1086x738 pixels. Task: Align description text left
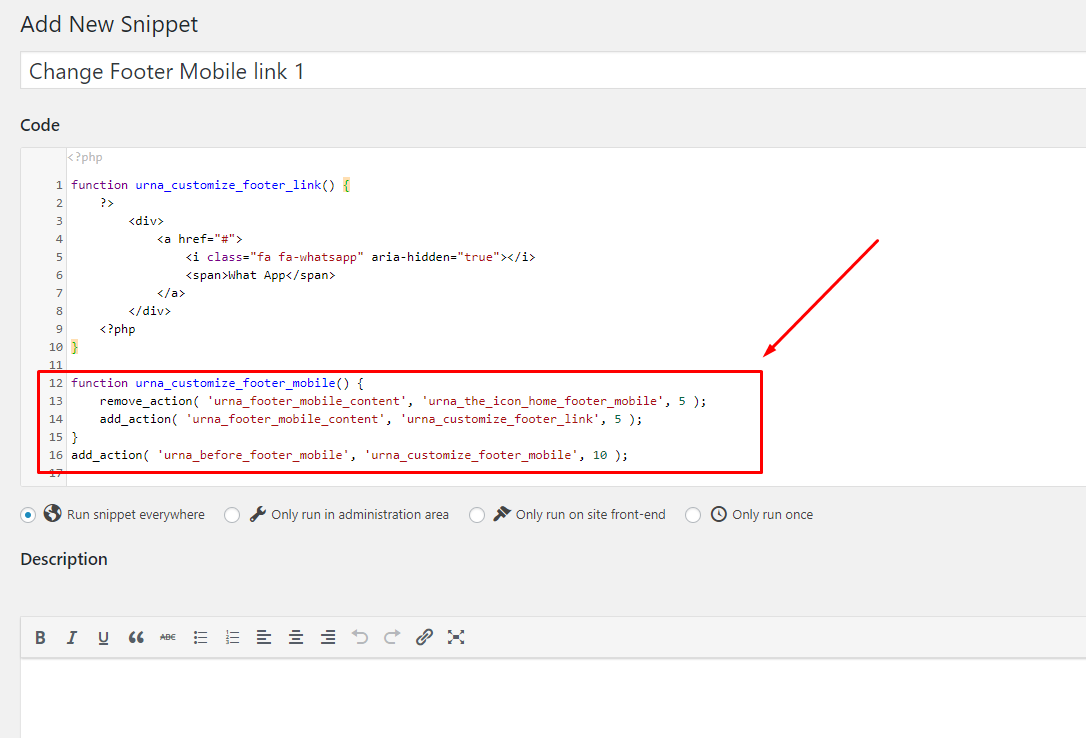point(264,638)
